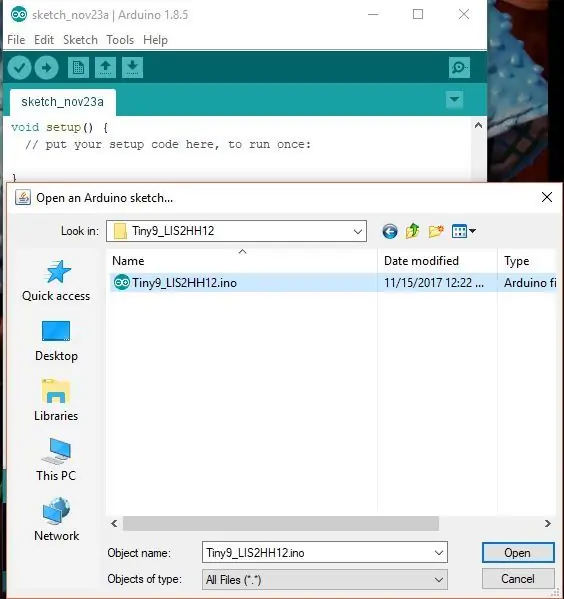564x599 pixels.
Task: Click the 11/15/2017 12:22 date cell
Action: [434, 283]
